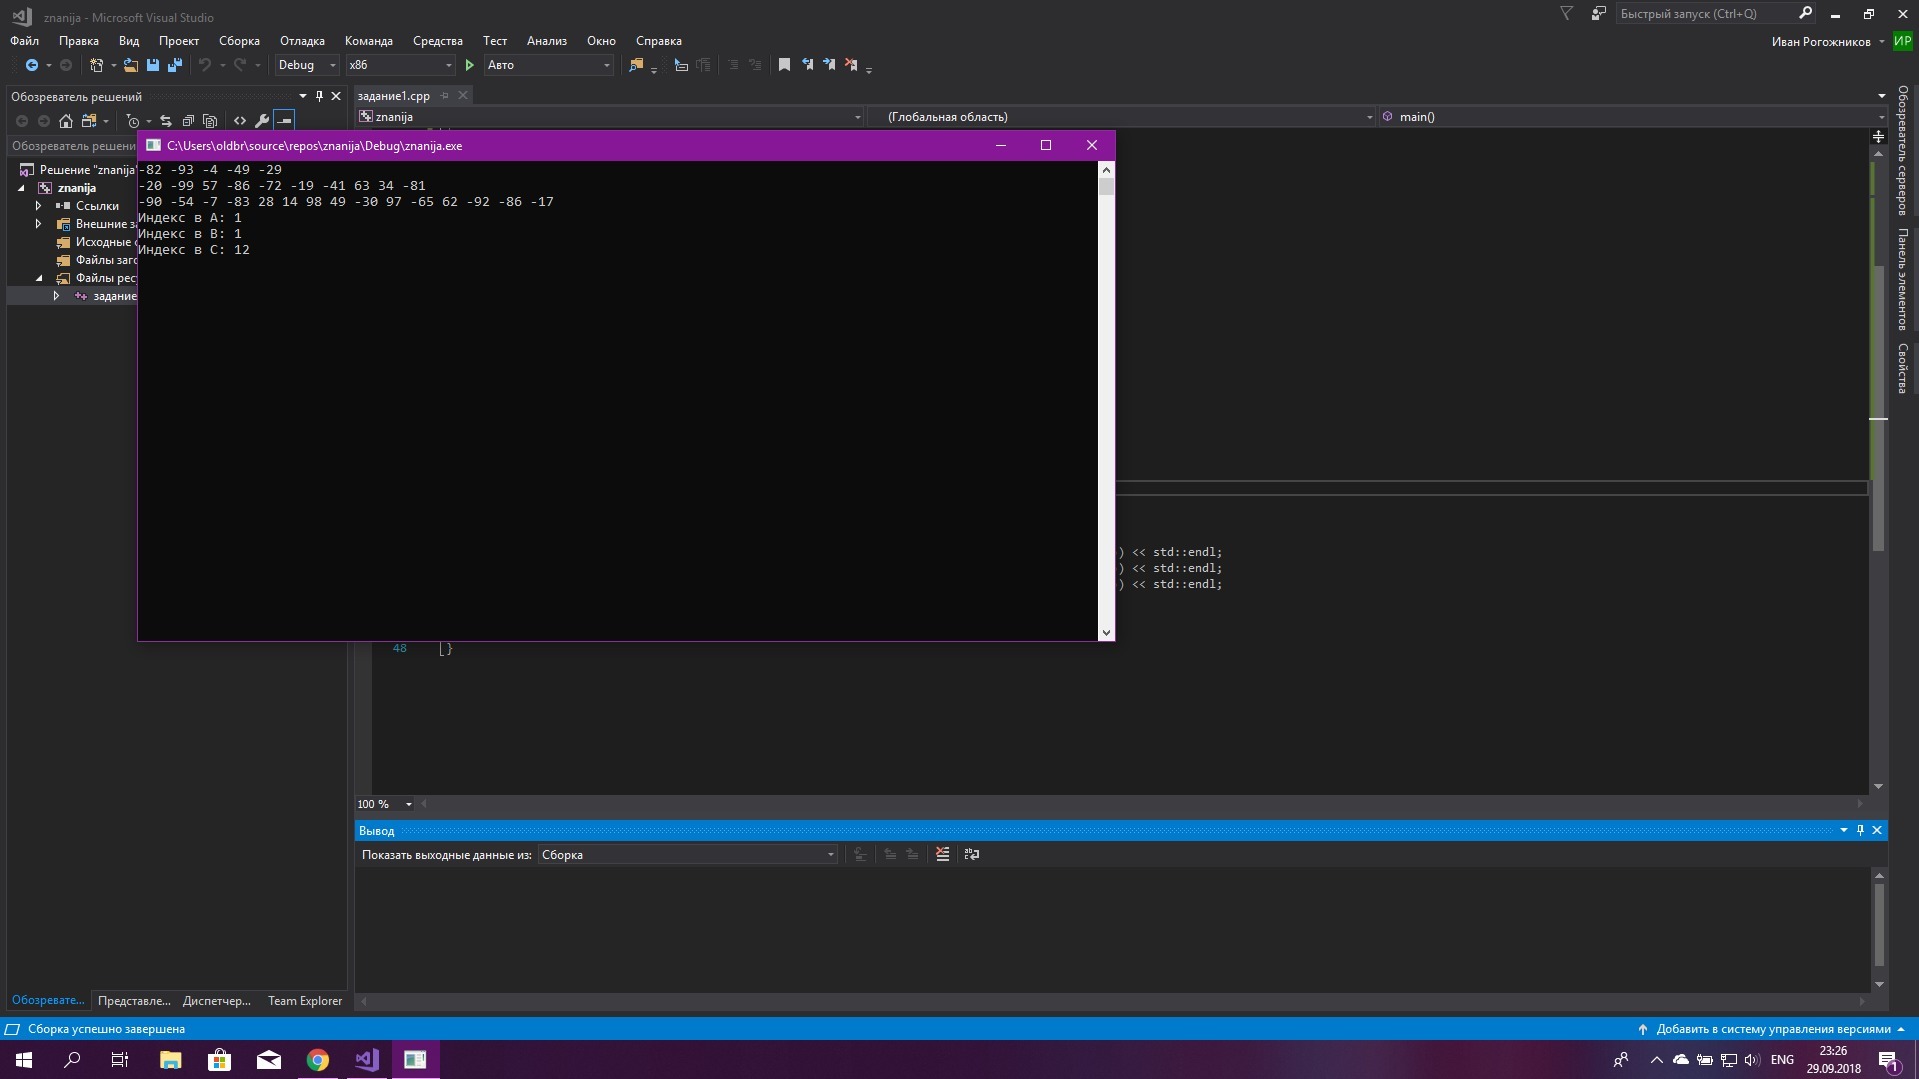Click the green Start Debugging play icon
The height and width of the screenshot is (1079, 1919).
click(x=469, y=65)
